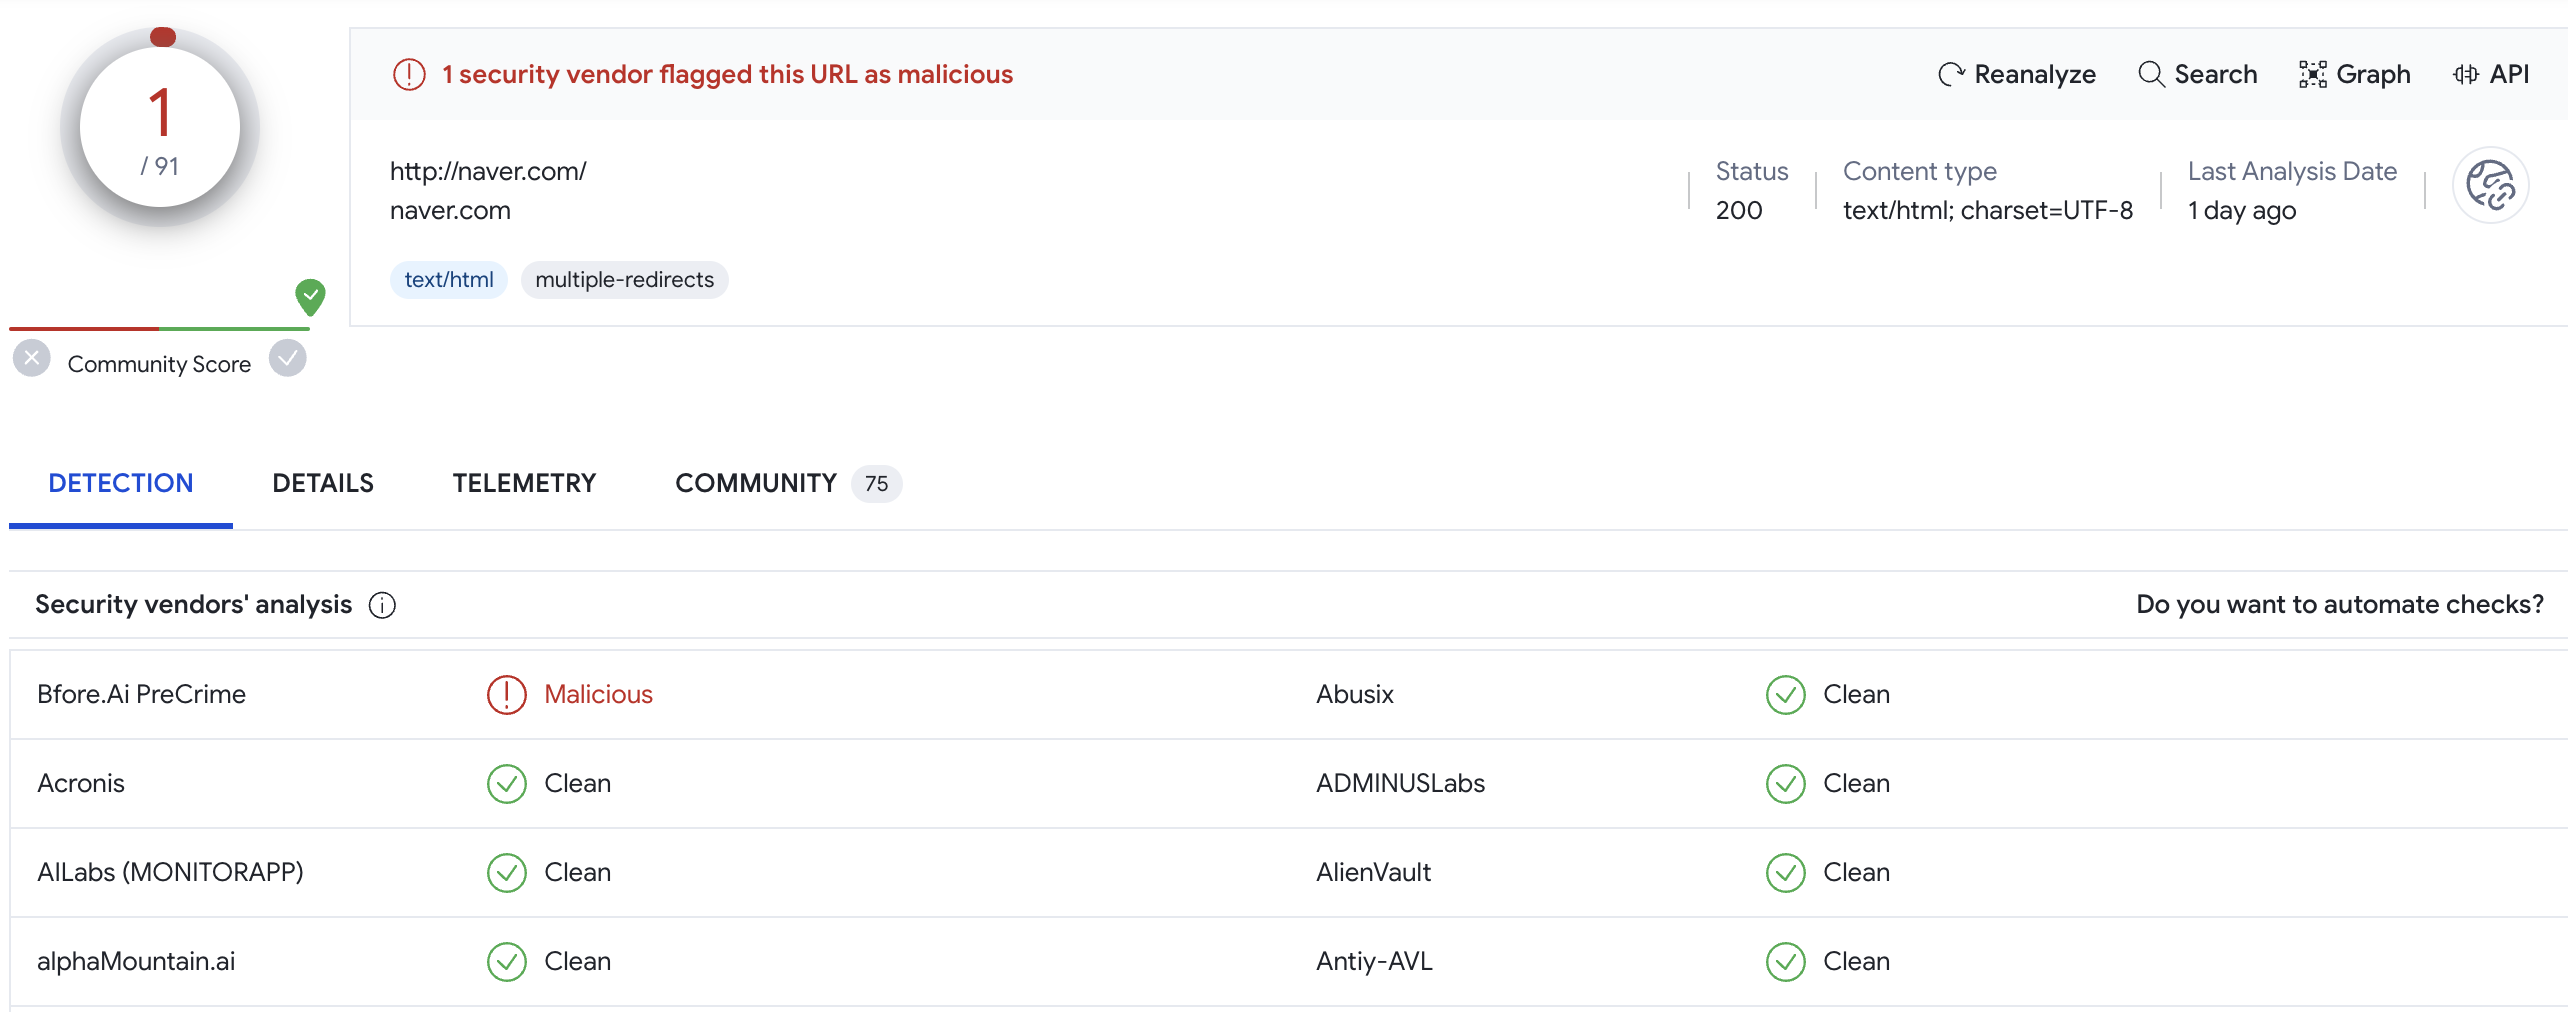This screenshot has width=2568, height=1012.
Task: Switch to the DETAILS tab
Action: [323, 484]
